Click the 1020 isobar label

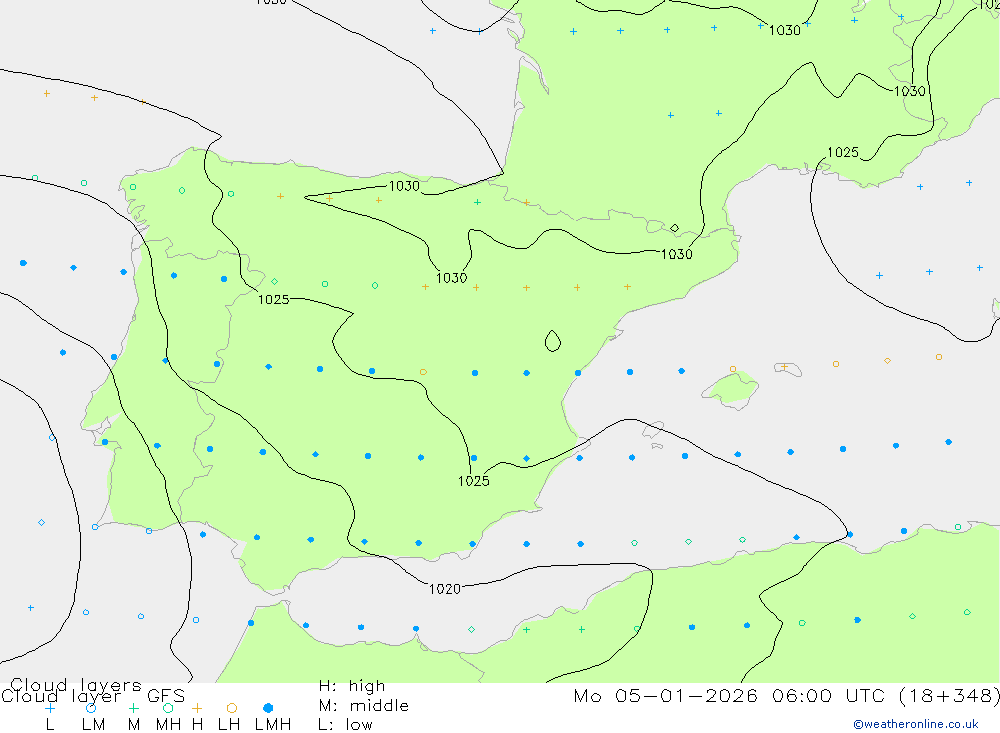click(x=445, y=589)
